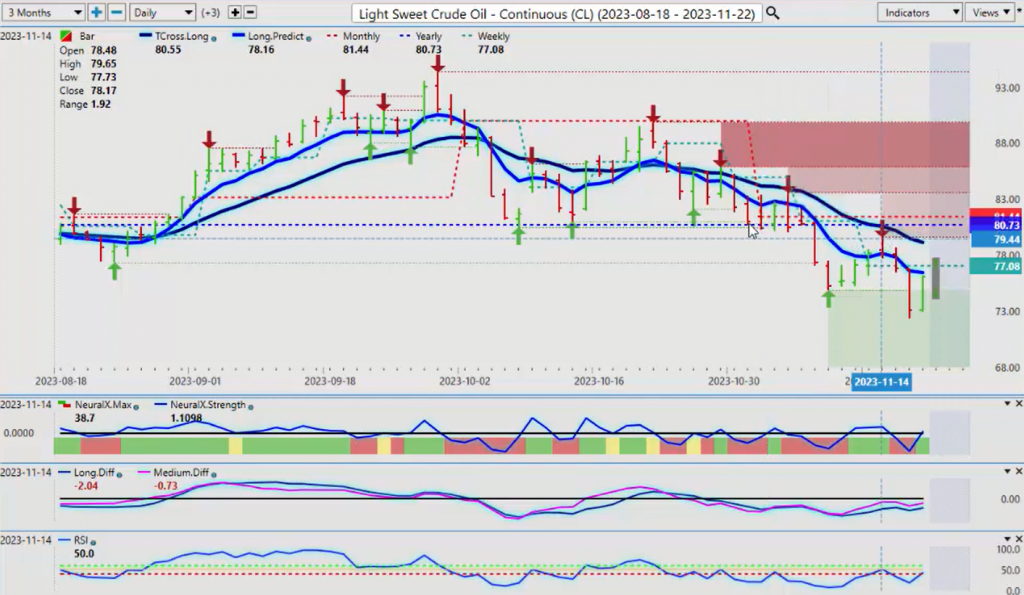
Task: Click the blue minus zoom-out button
Action: (116, 13)
